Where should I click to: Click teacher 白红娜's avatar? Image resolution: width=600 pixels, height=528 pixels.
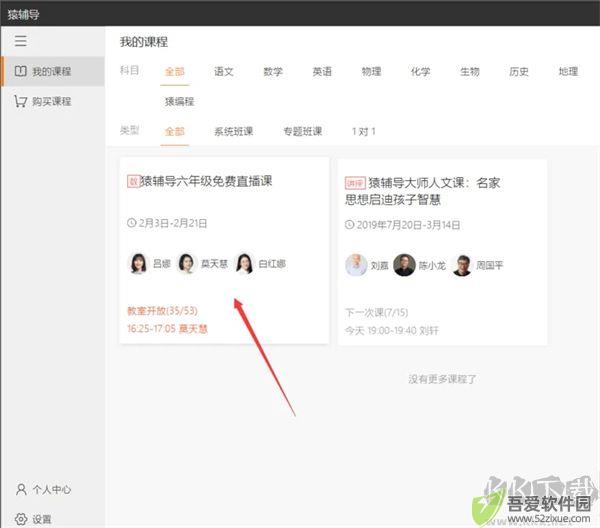click(244, 264)
